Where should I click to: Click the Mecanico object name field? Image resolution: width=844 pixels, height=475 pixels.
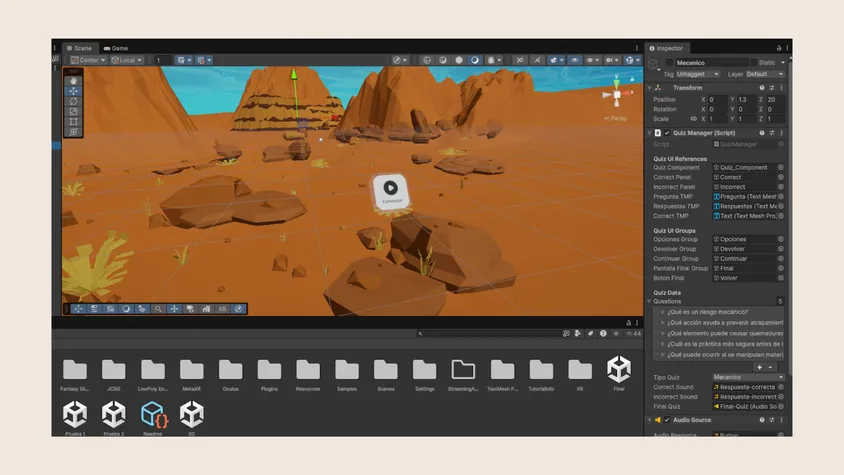pos(712,63)
